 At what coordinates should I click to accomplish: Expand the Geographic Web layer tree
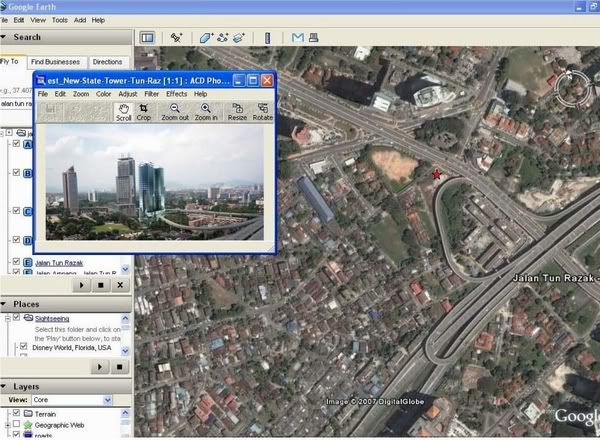pyautogui.click(x=5, y=424)
